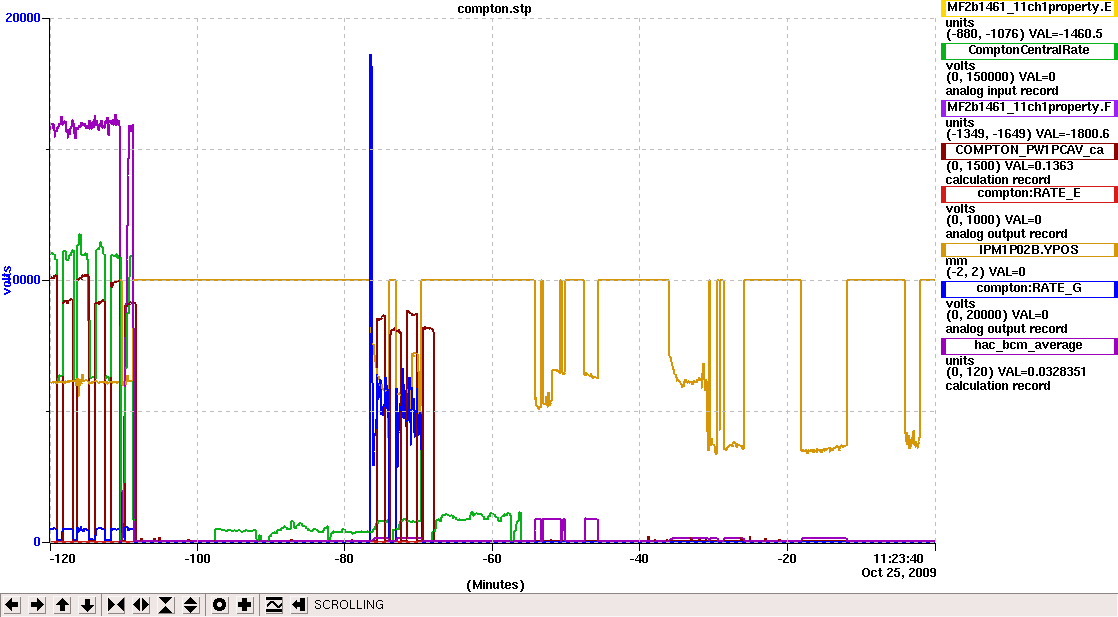Click the volts y-axis label

7,280
